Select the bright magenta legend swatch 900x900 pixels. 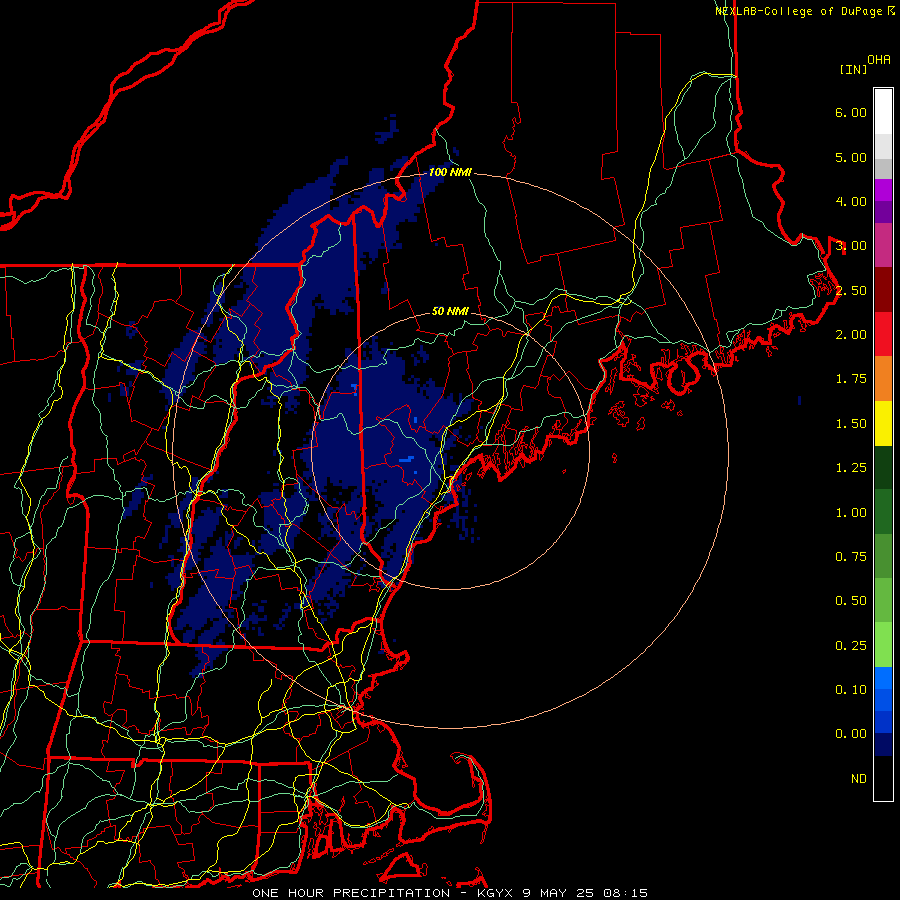883,190
